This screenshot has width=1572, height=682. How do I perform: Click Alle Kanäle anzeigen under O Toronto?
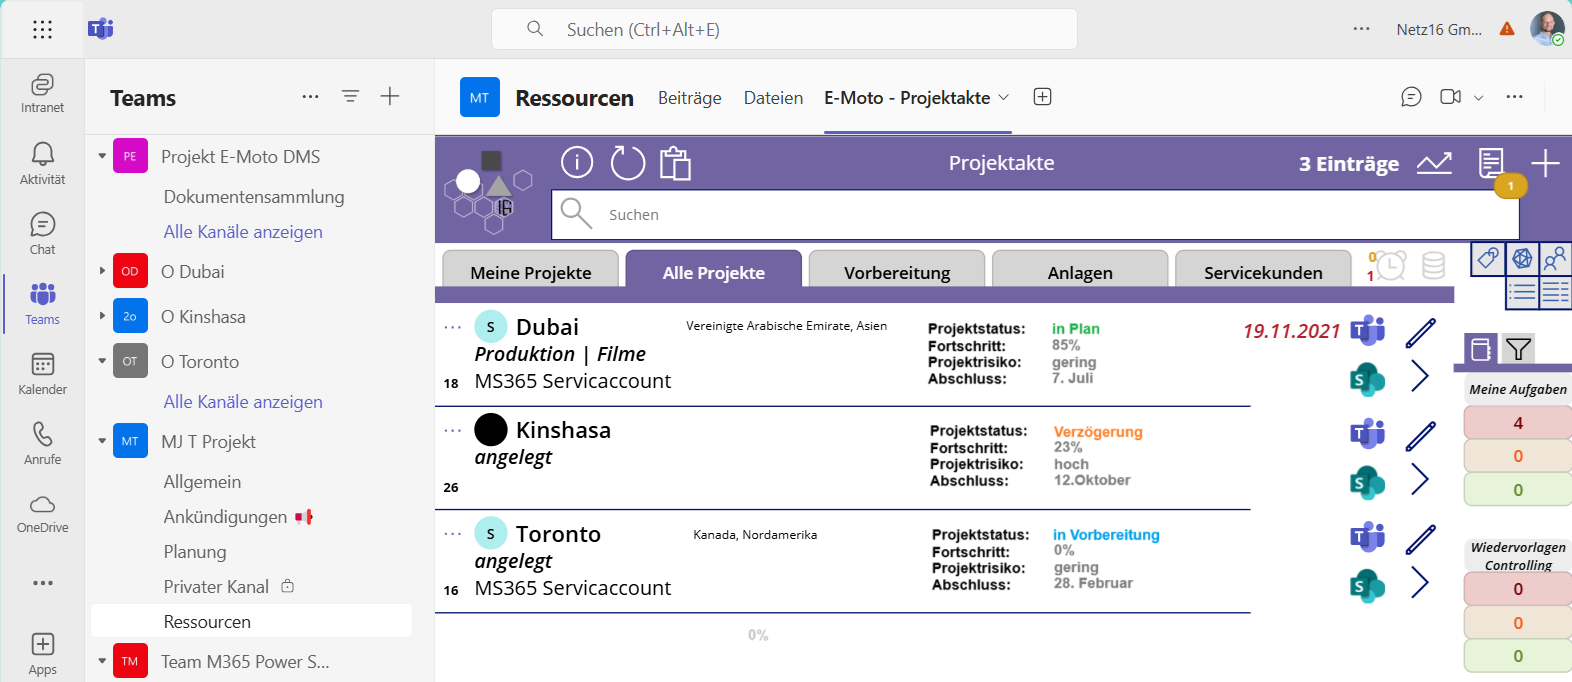click(243, 401)
